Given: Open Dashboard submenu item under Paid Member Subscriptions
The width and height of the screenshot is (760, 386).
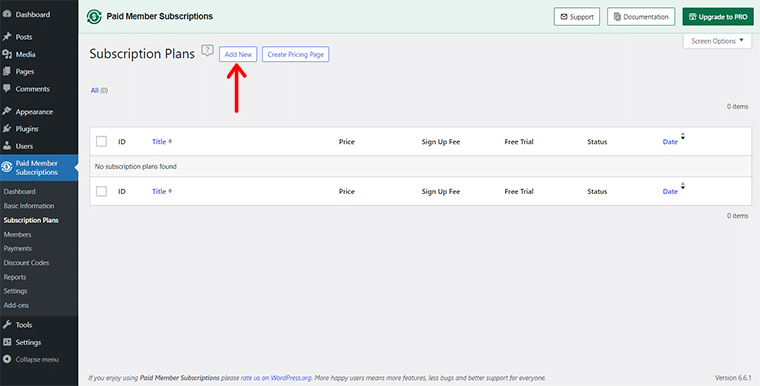Looking at the screenshot, I should (19, 192).
